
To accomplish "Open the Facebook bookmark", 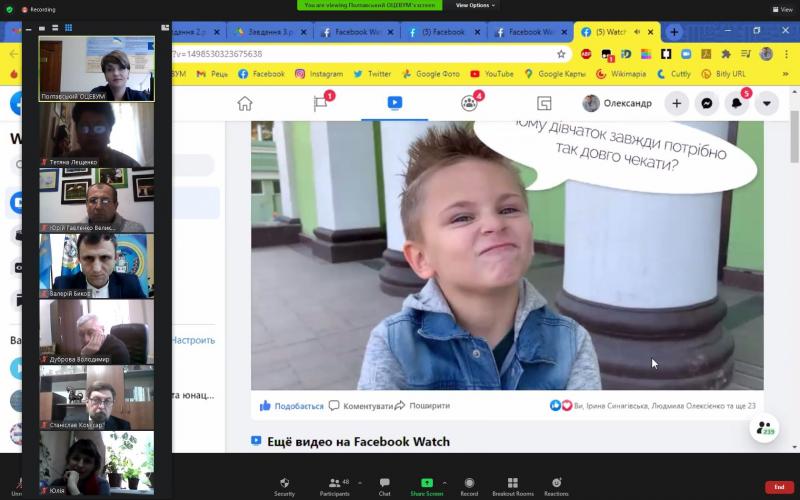I will pos(261,74).
